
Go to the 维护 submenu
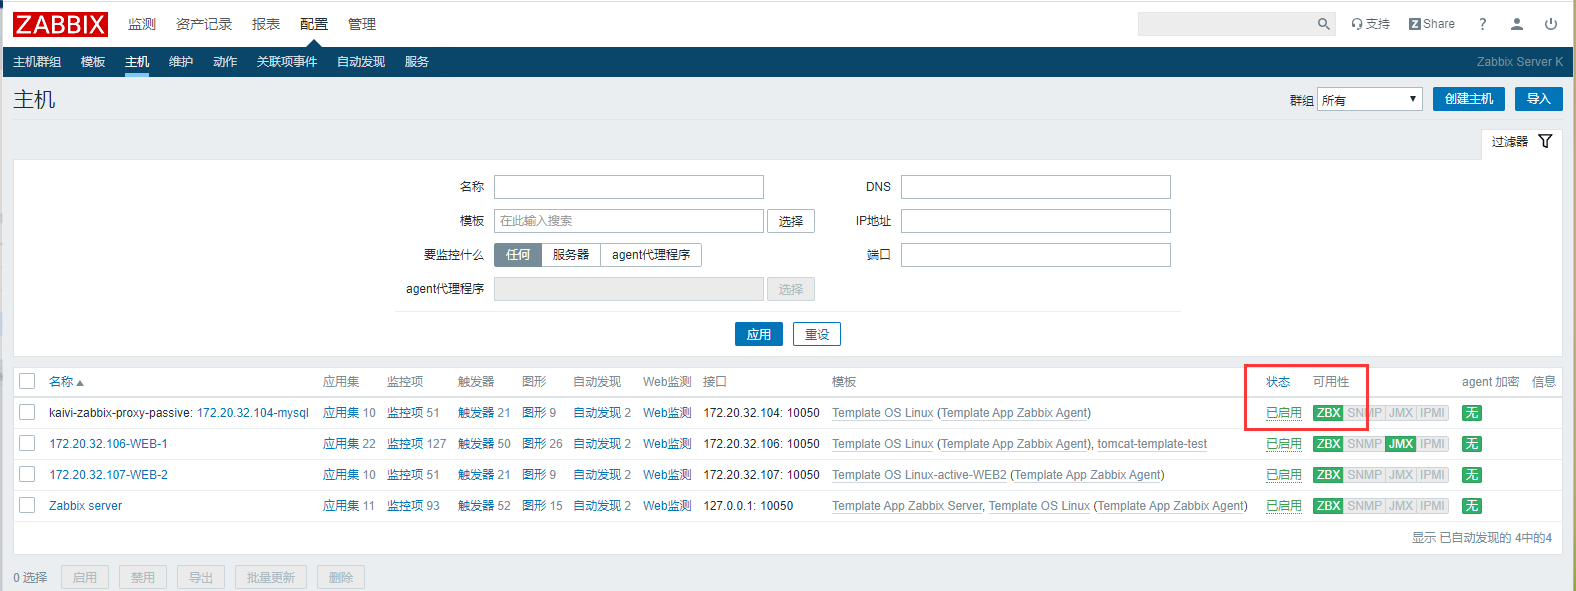181,62
